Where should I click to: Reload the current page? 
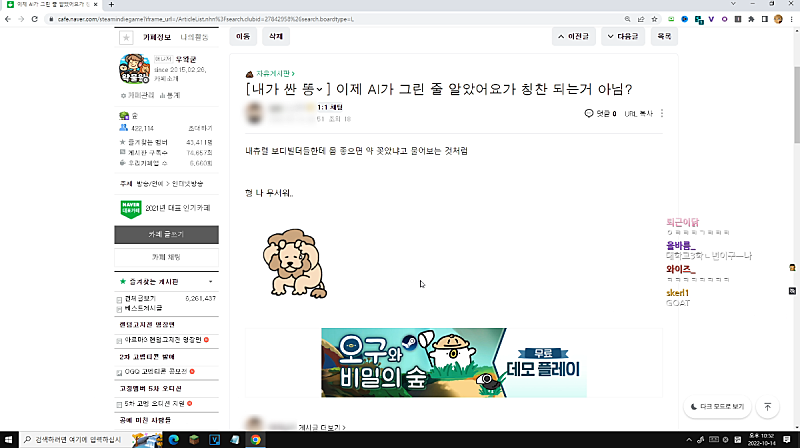[x=34, y=19]
